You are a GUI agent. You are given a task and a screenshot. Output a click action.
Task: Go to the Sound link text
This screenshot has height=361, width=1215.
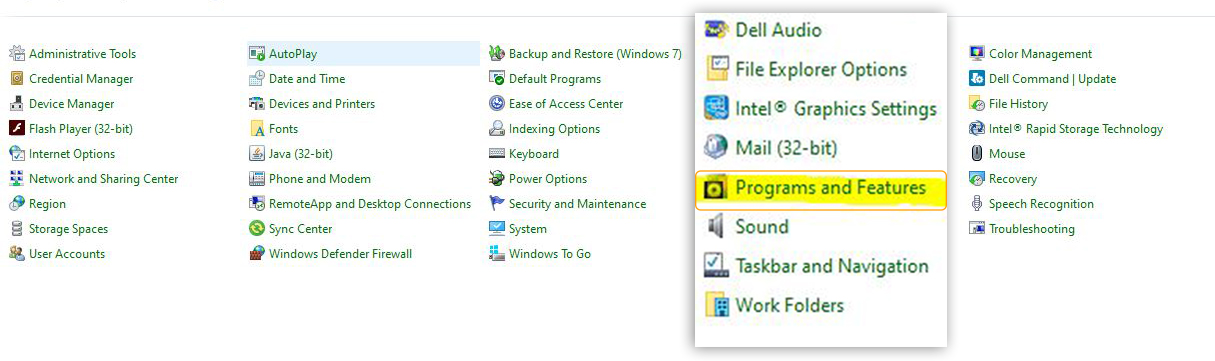(x=762, y=227)
